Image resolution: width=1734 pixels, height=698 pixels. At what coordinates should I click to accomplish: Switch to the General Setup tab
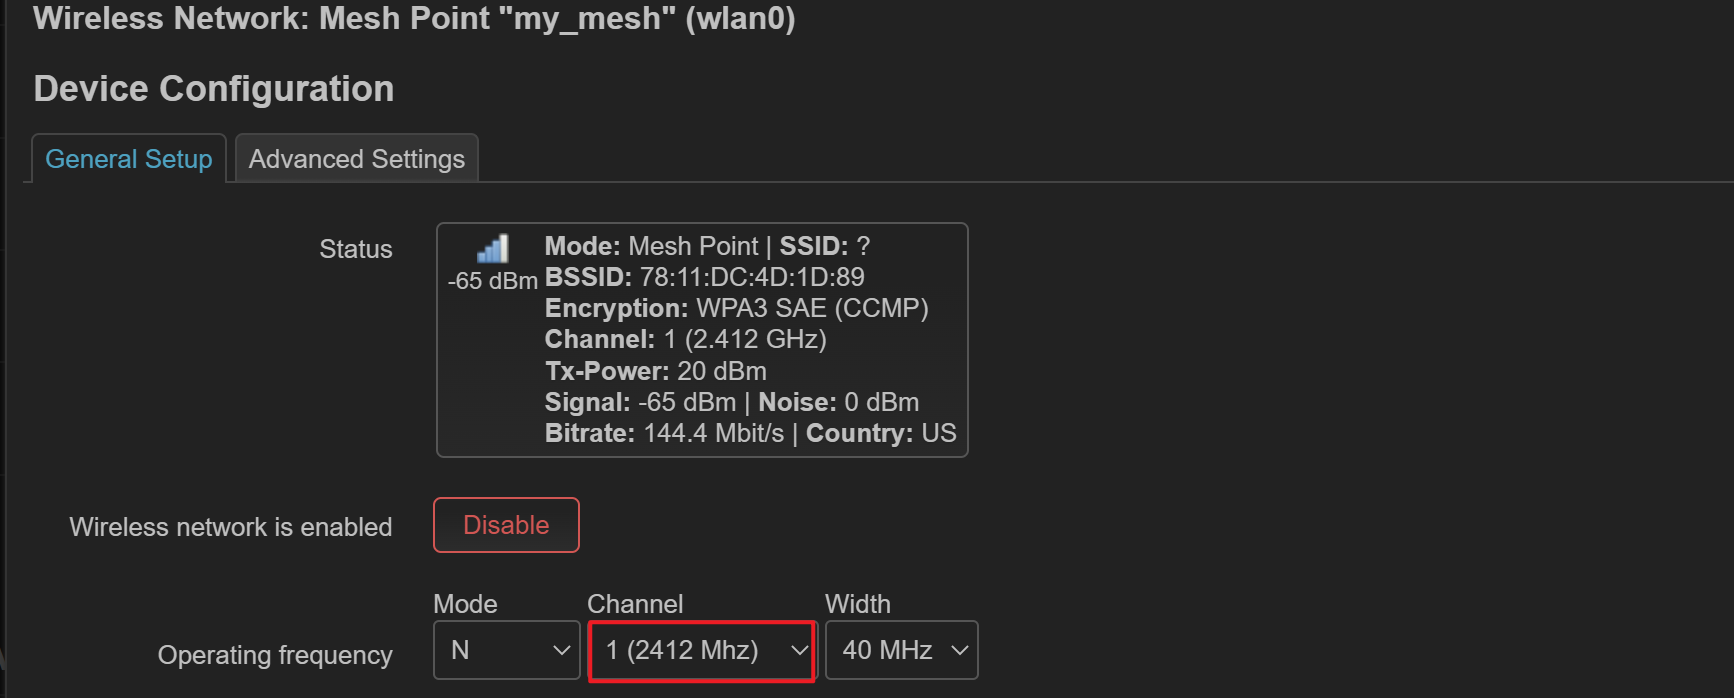pos(129,159)
